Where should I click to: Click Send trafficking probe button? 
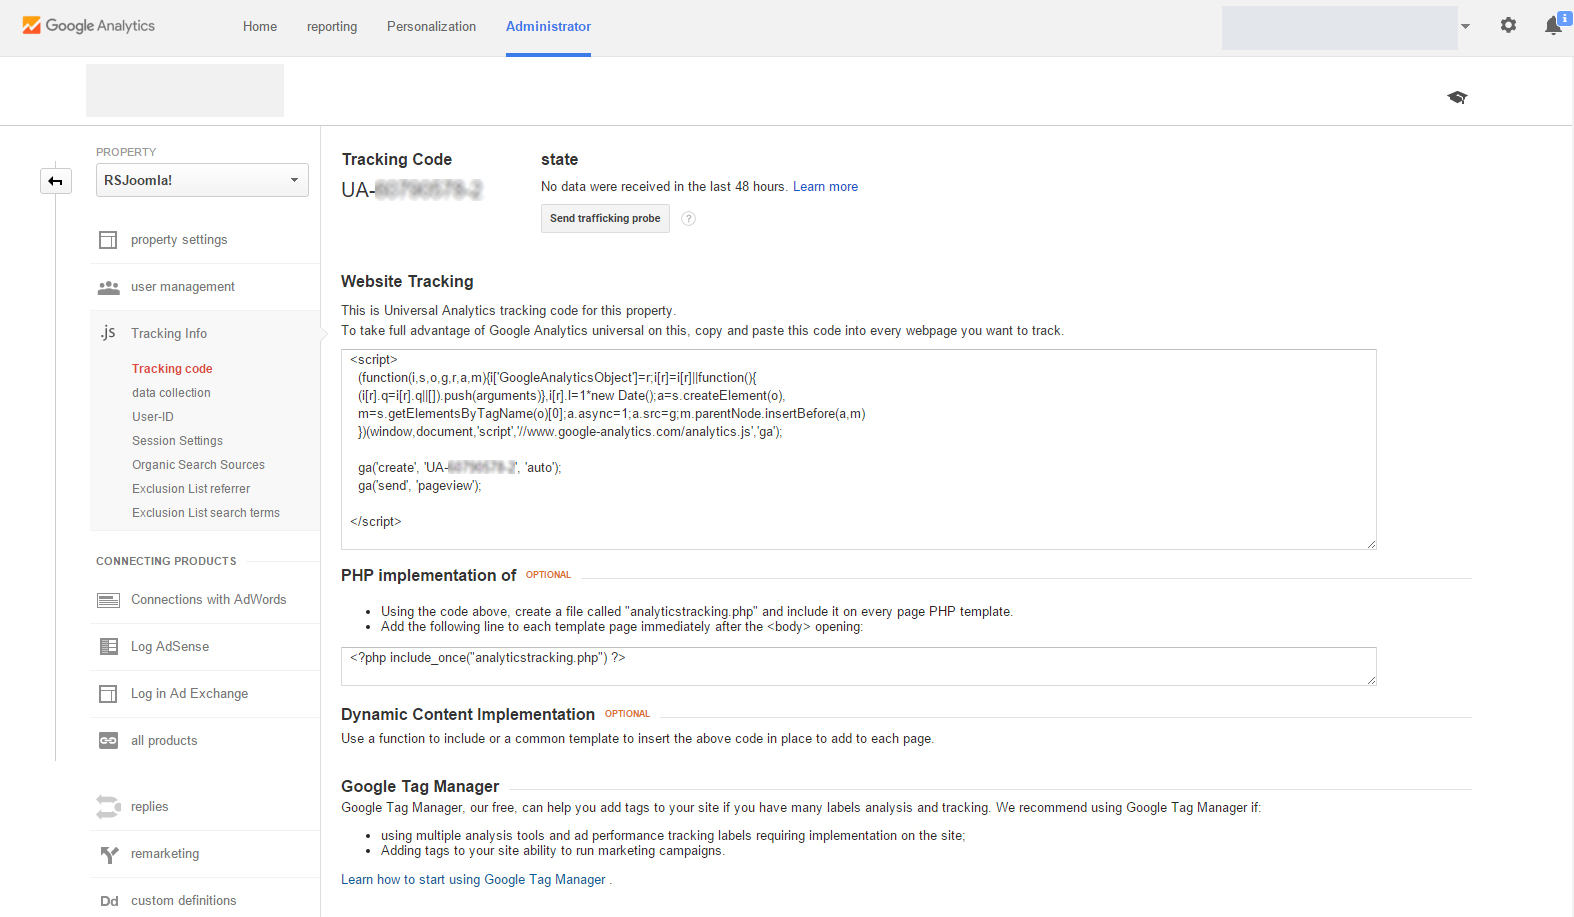pyautogui.click(x=605, y=219)
